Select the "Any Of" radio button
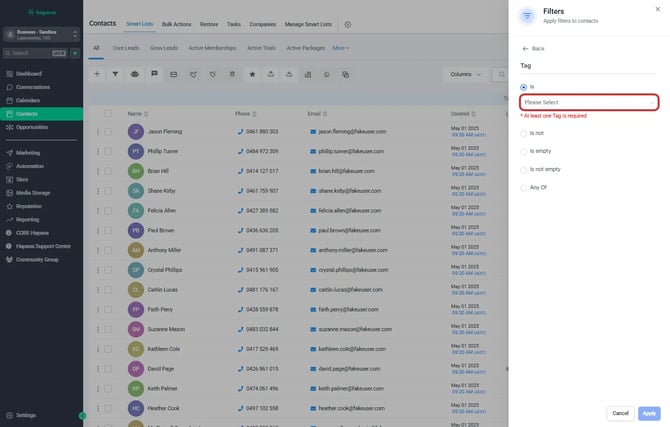The height and width of the screenshot is (427, 670). [x=523, y=187]
